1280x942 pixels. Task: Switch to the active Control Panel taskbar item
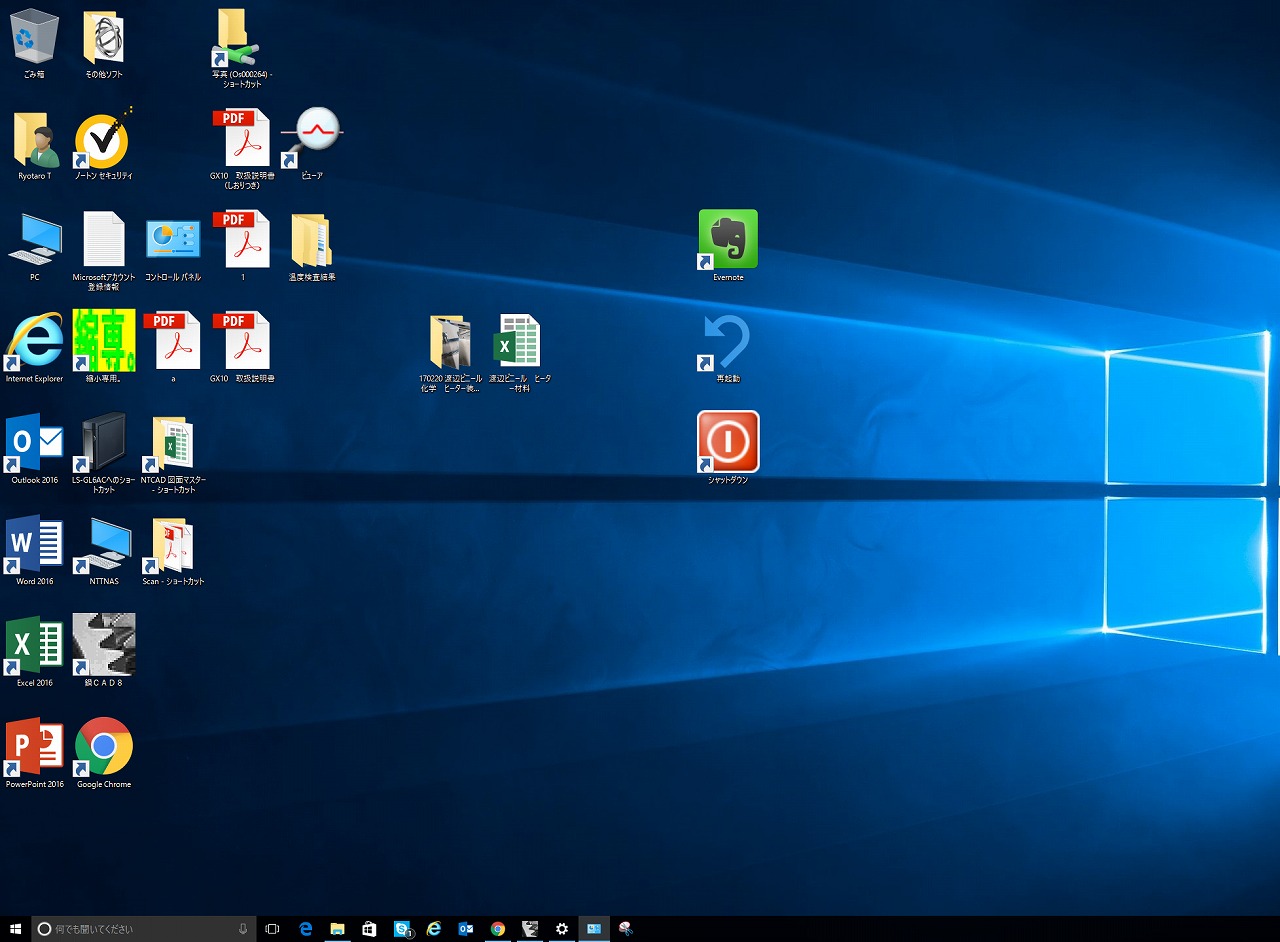coord(594,929)
